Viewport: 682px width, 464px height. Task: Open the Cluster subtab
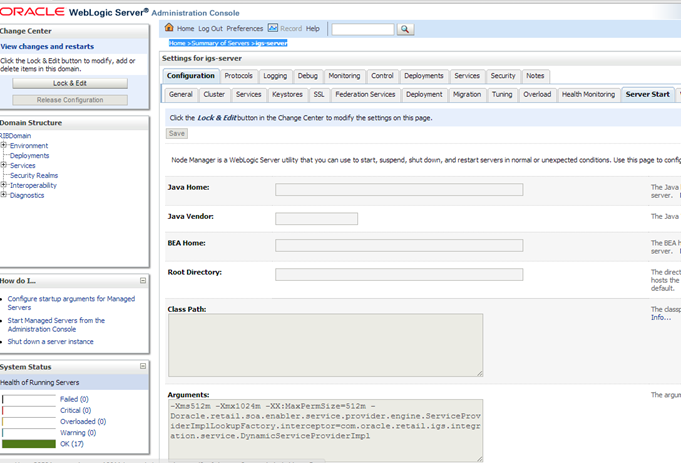(214, 94)
